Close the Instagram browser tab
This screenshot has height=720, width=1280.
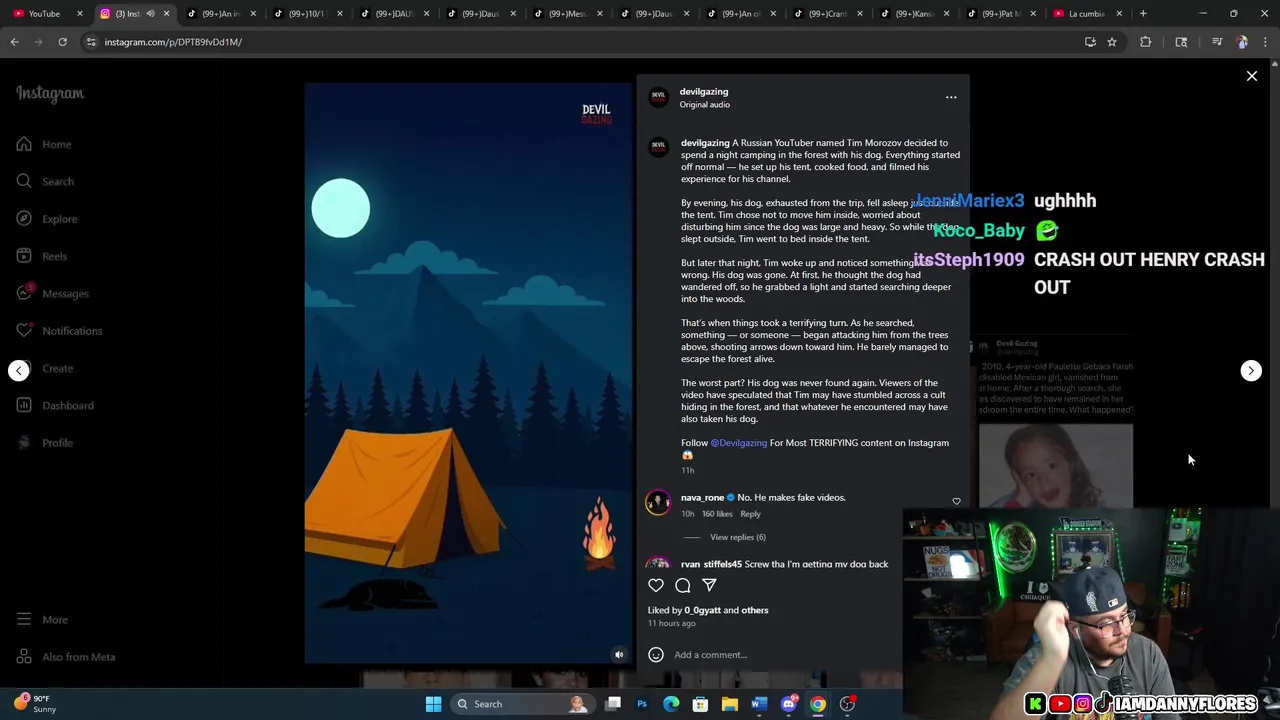tap(166, 14)
